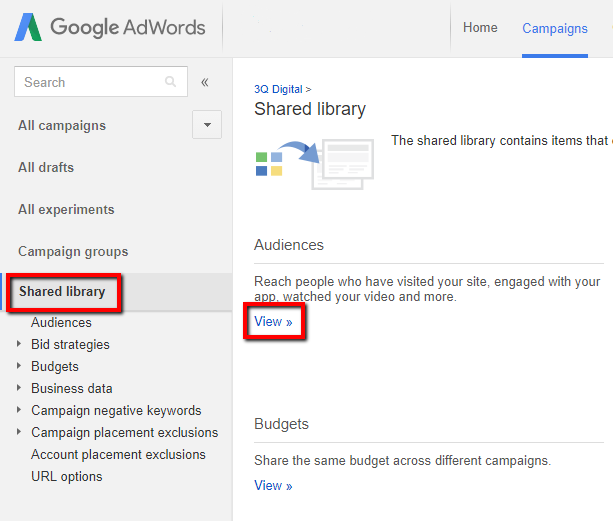Expand the Budgets tree arrow in the sidebar
The height and width of the screenshot is (521, 613).
[18, 366]
